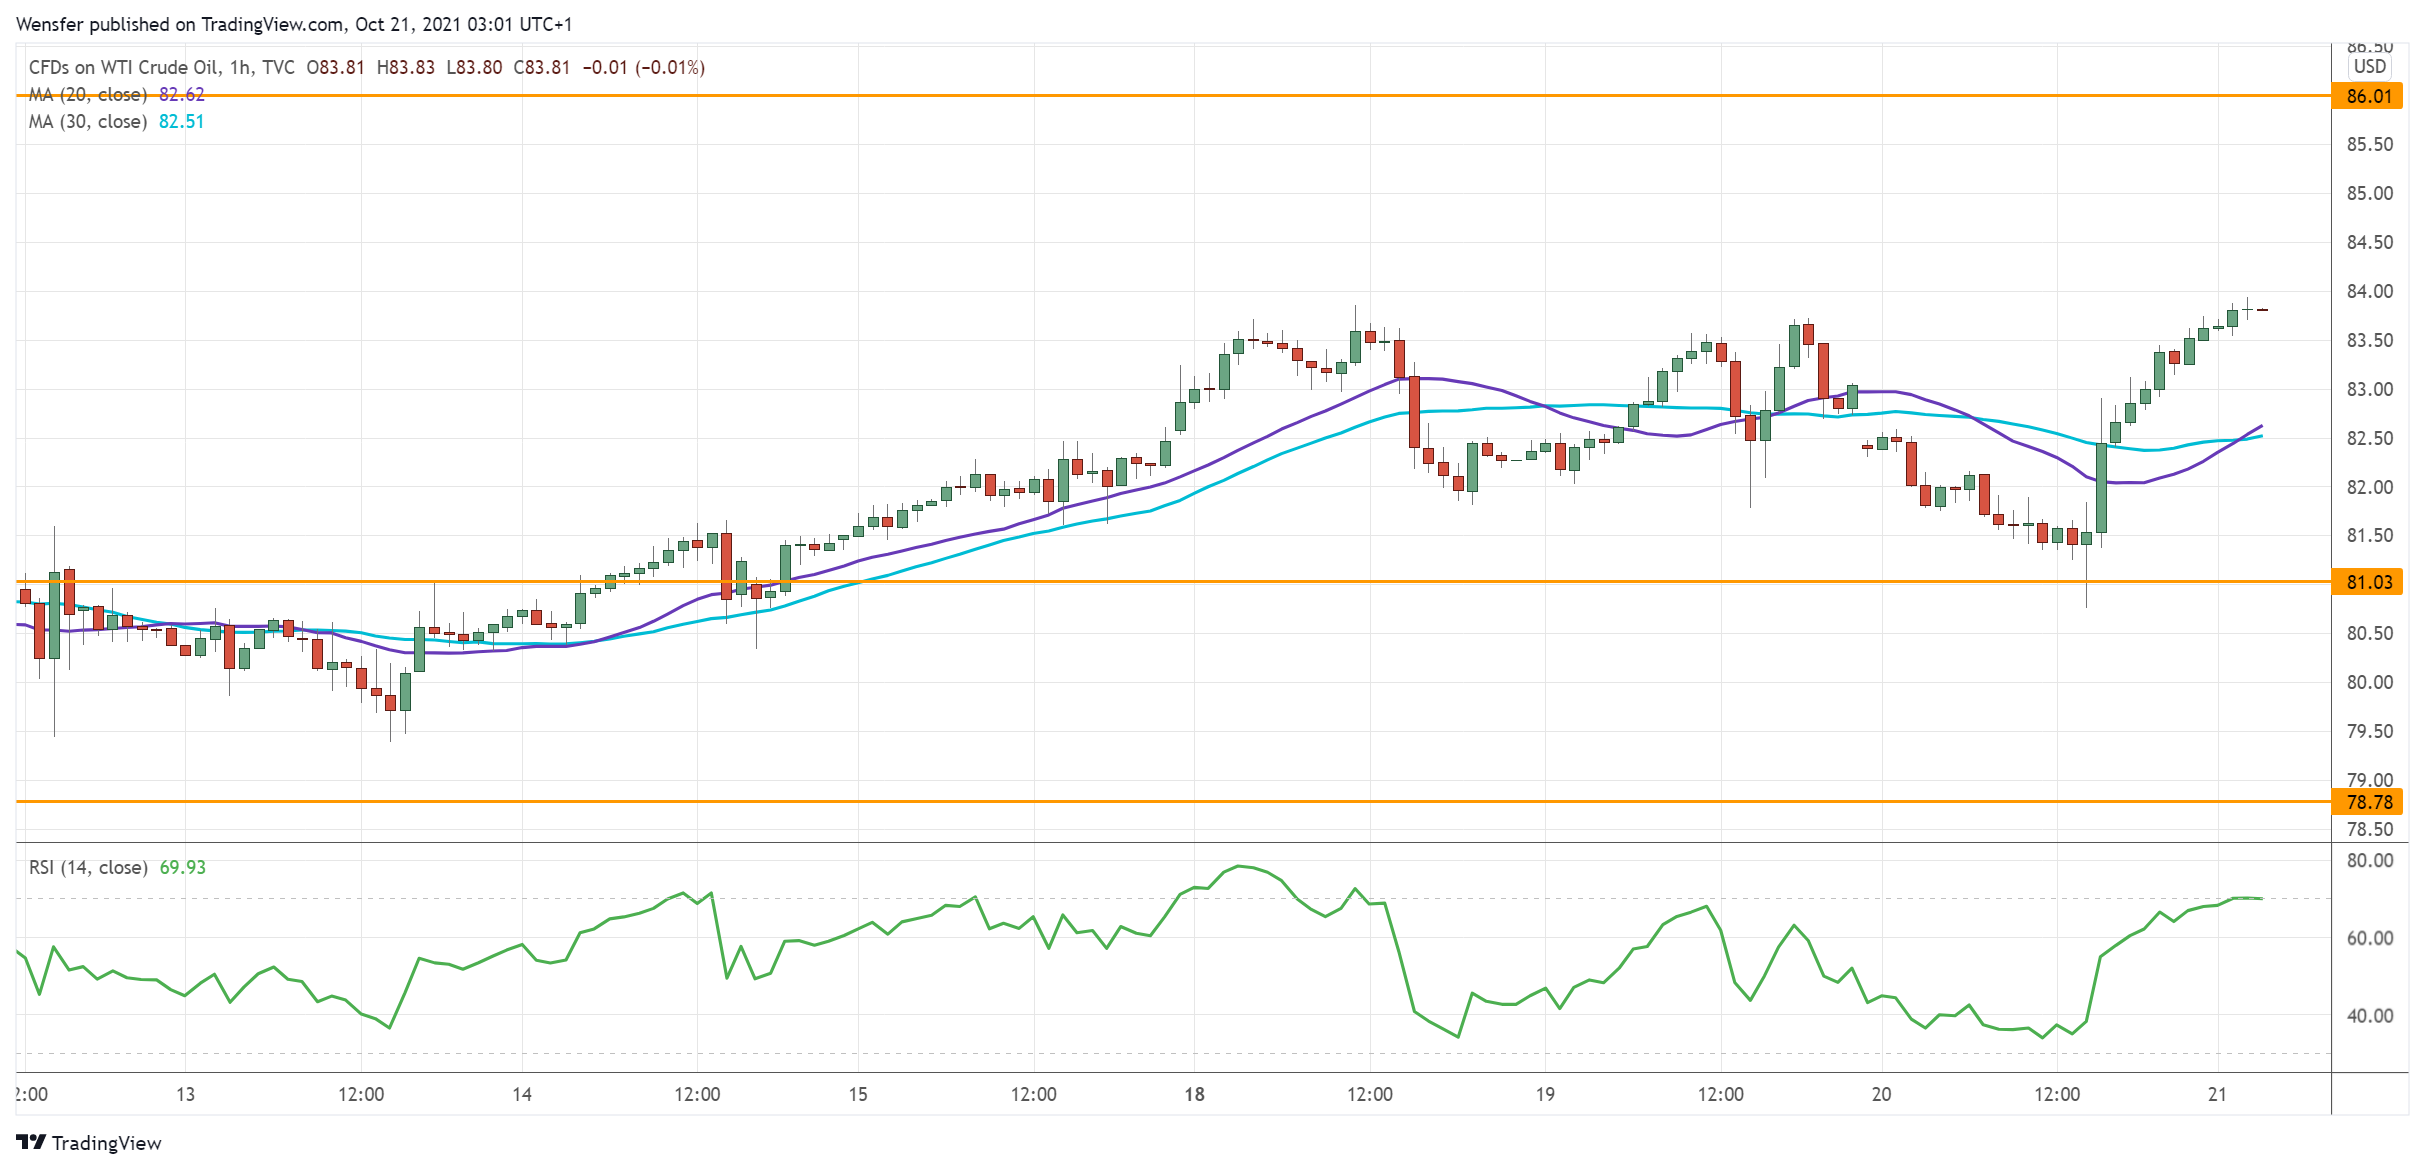Click the MA (20, close) legend entry
2425x1170 pixels.
[88, 94]
